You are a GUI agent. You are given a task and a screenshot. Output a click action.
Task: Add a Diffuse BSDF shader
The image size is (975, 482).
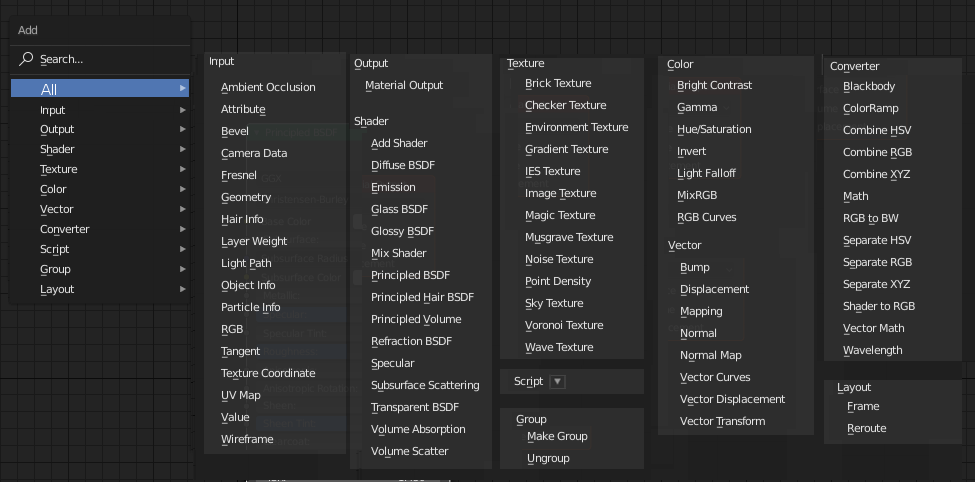pos(403,165)
